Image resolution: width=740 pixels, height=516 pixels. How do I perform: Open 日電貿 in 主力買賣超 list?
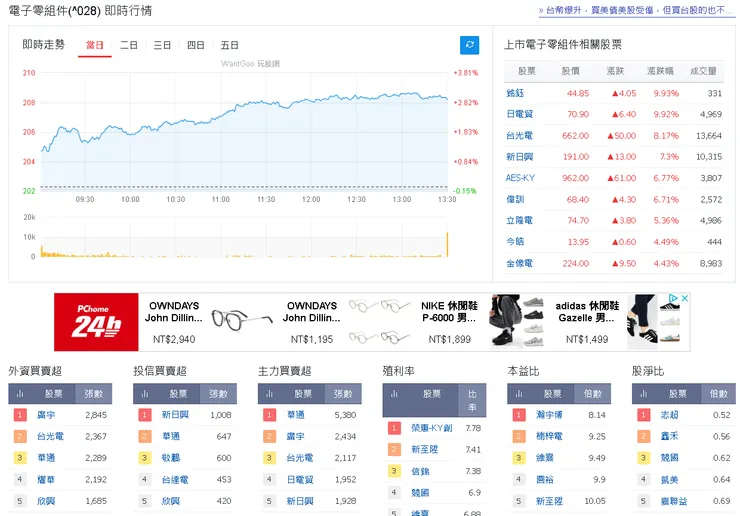point(300,480)
